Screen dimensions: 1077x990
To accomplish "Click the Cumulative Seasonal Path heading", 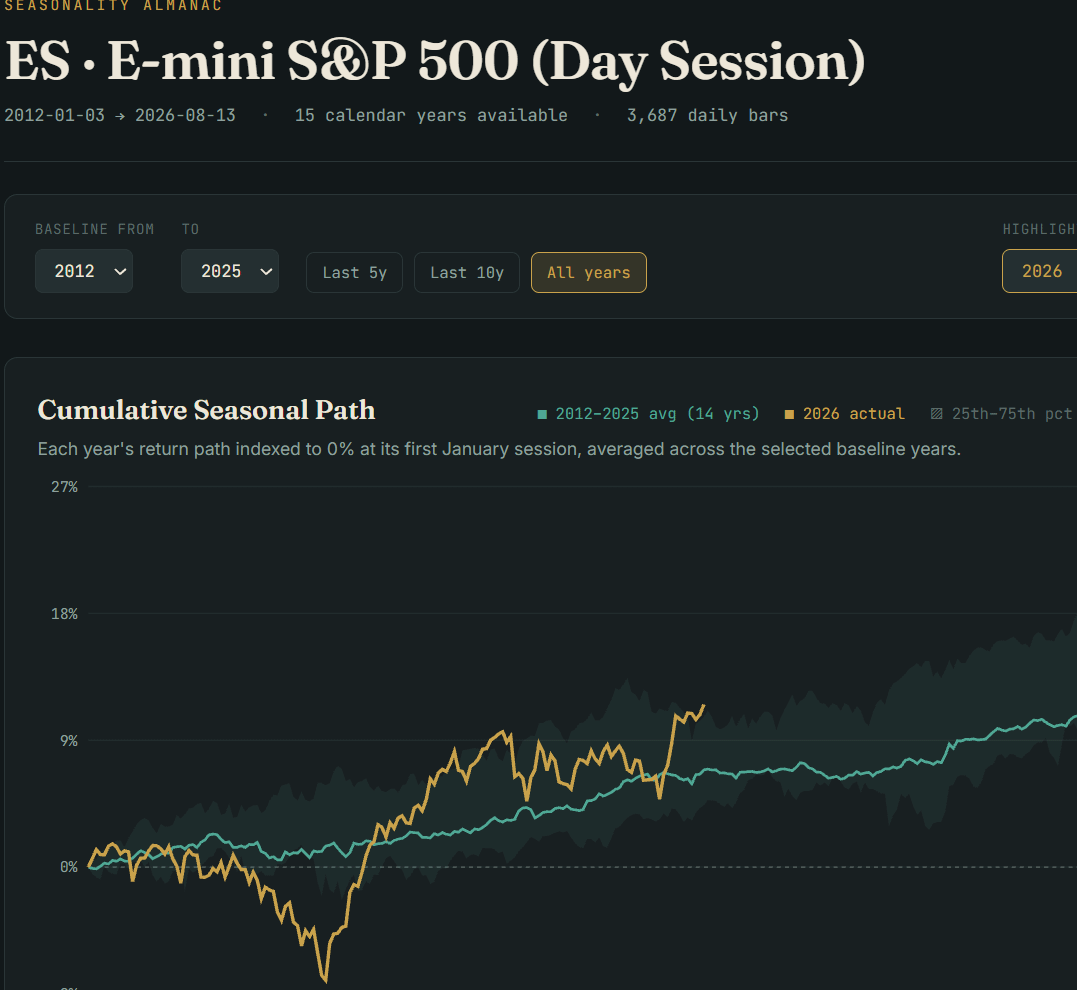I will pyautogui.click(x=207, y=410).
